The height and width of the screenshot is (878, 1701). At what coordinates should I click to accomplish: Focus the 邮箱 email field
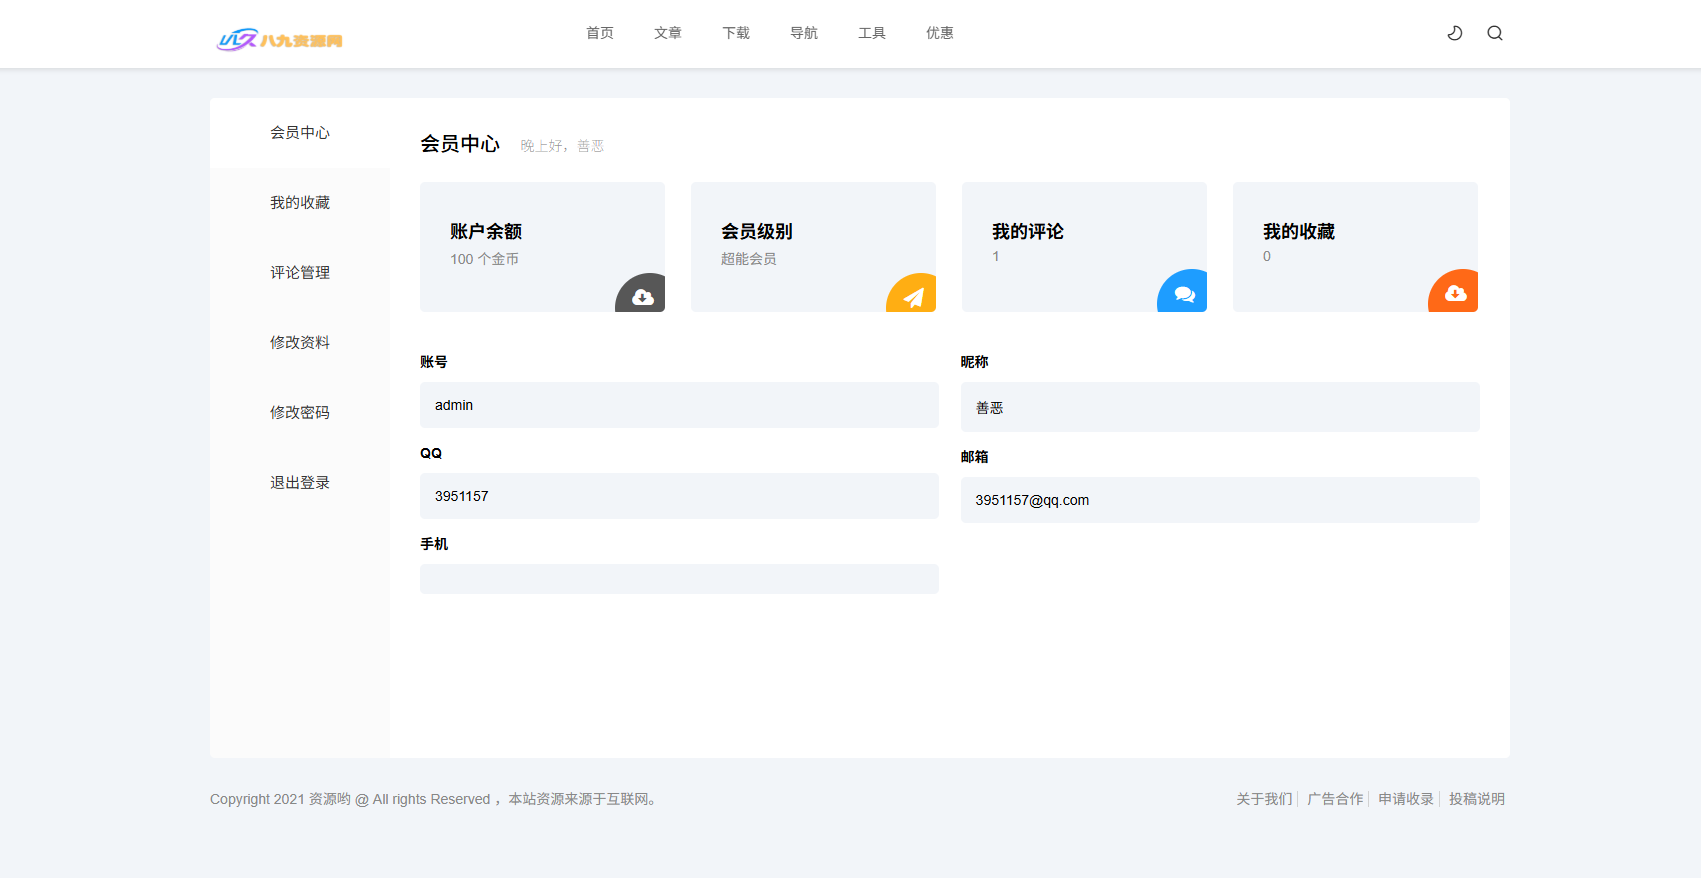pyautogui.click(x=1220, y=500)
